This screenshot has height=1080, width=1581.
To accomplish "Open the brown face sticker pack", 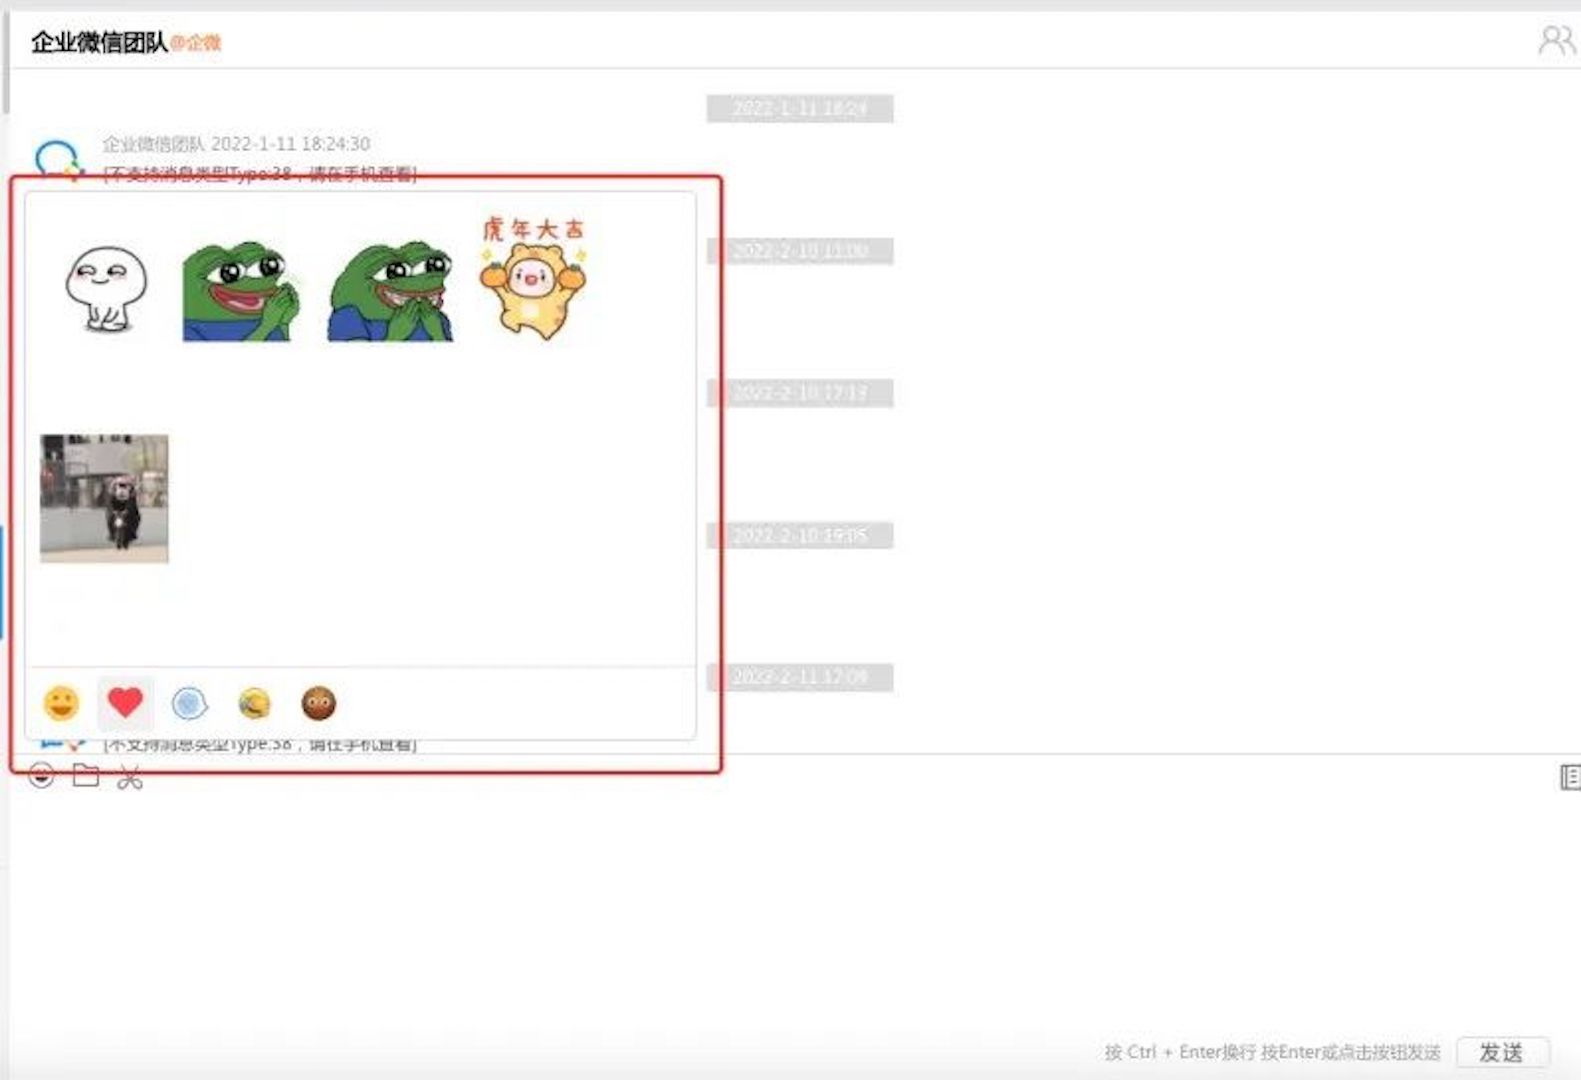I will click(318, 703).
